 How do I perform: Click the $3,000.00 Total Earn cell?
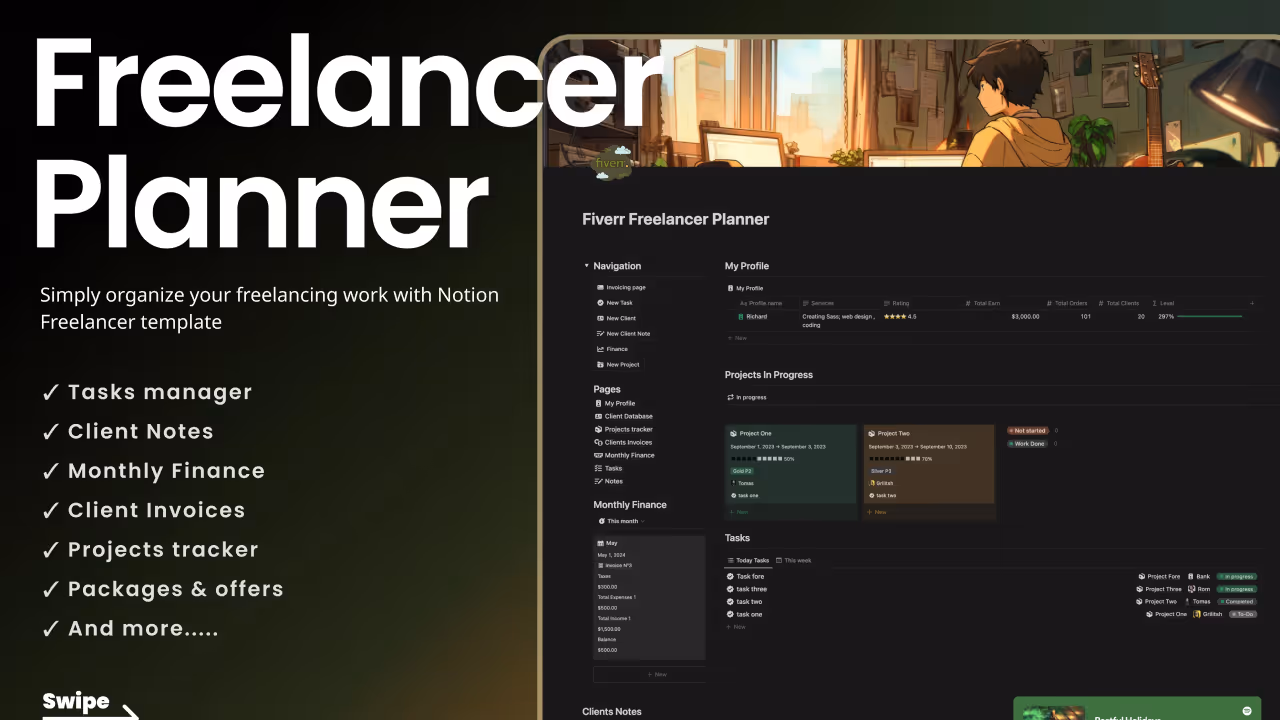(x=1025, y=317)
